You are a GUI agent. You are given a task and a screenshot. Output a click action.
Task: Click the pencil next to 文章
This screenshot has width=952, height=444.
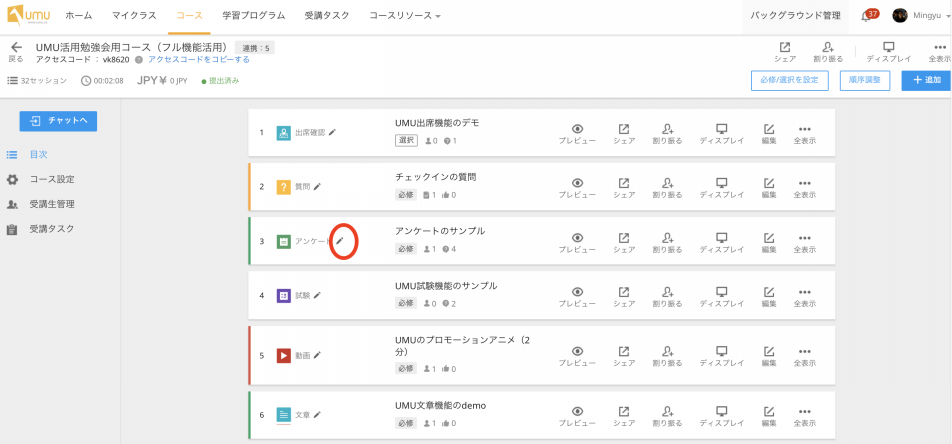[x=317, y=415]
